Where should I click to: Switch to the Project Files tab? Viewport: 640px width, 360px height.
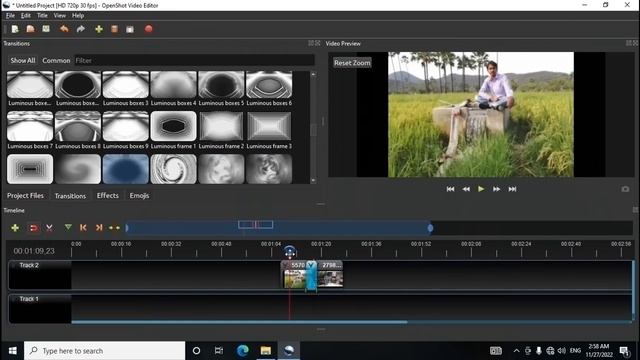pyautogui.click(x=25, y=196)
